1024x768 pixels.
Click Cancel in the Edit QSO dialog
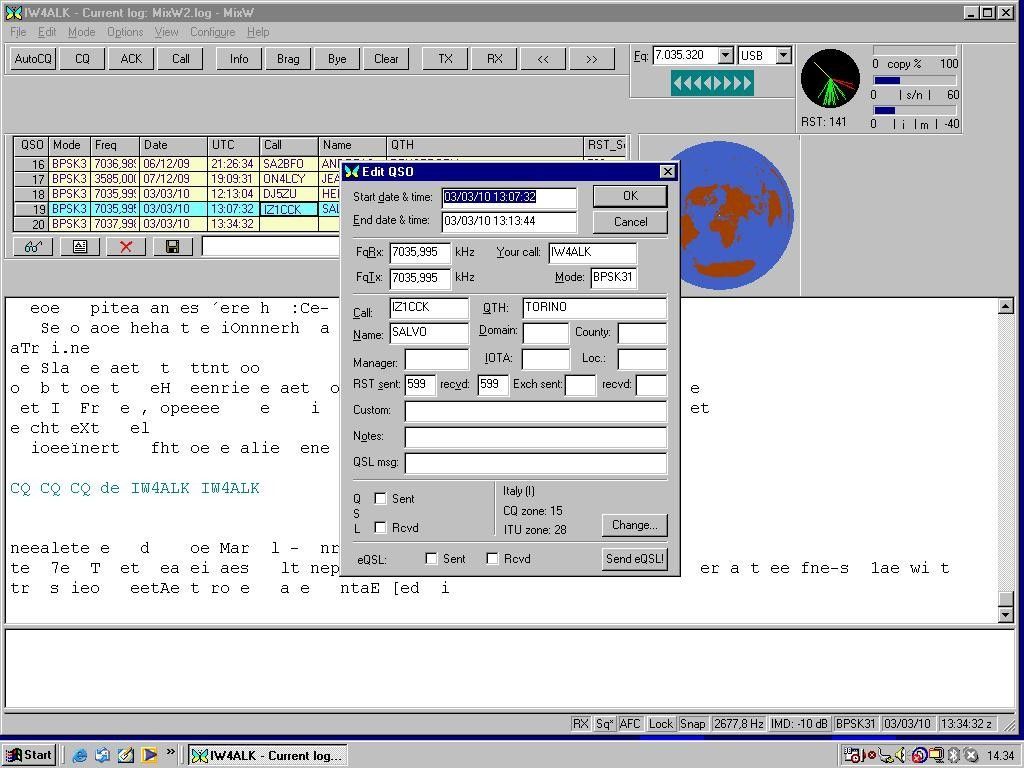pos(630,222)
